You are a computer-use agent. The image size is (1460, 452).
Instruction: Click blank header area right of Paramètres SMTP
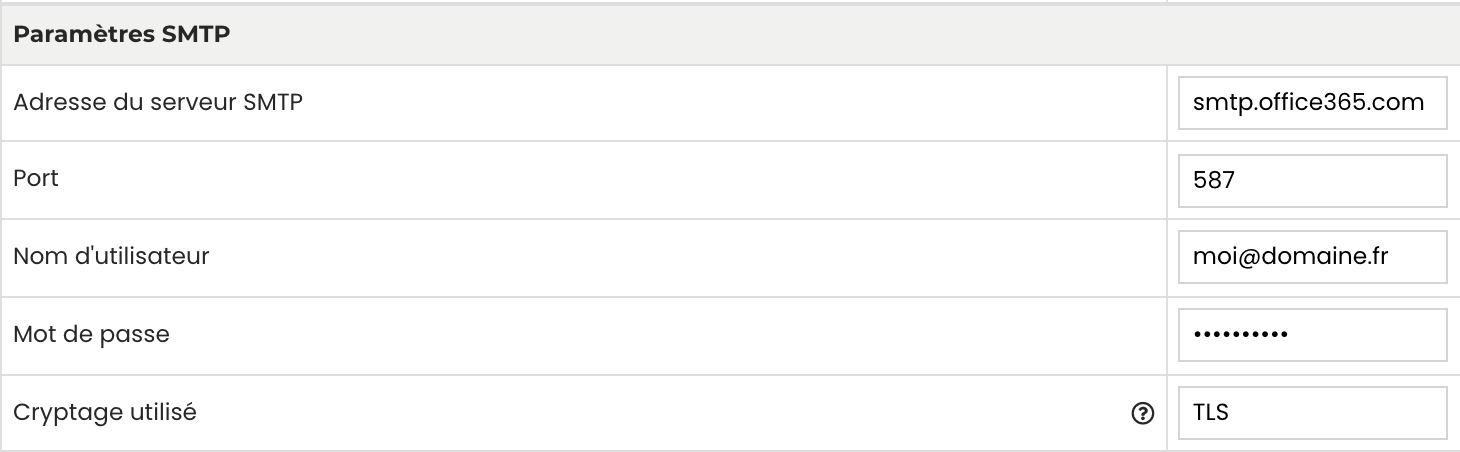point(845,35)
